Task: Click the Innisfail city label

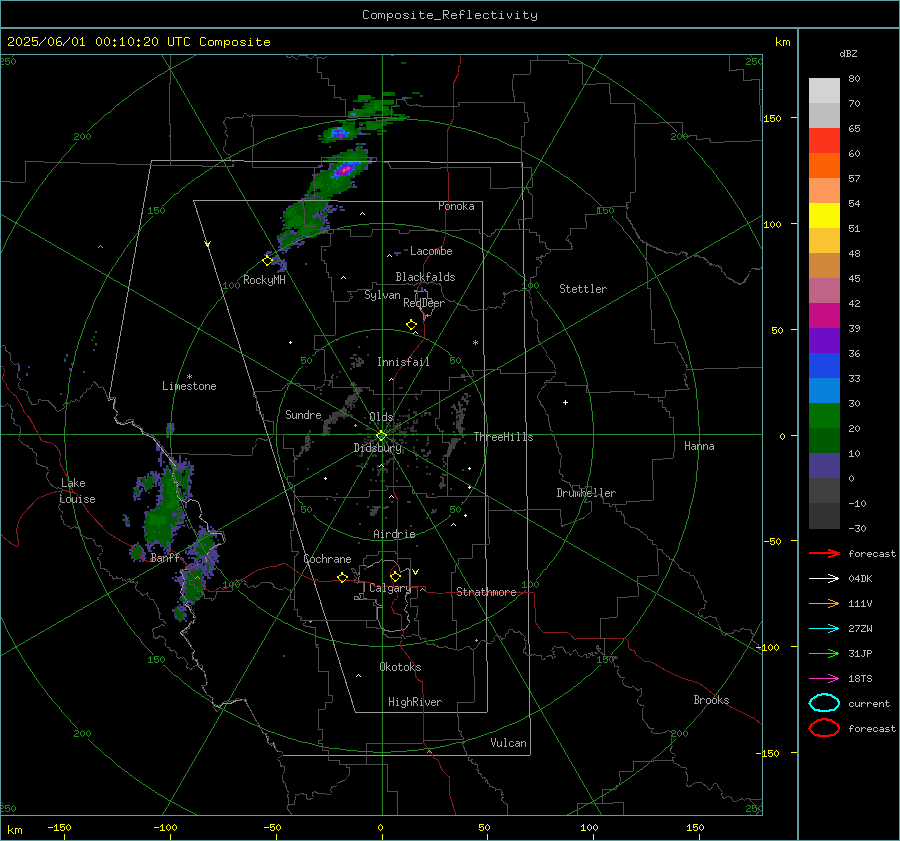Action: coord(403,362)
